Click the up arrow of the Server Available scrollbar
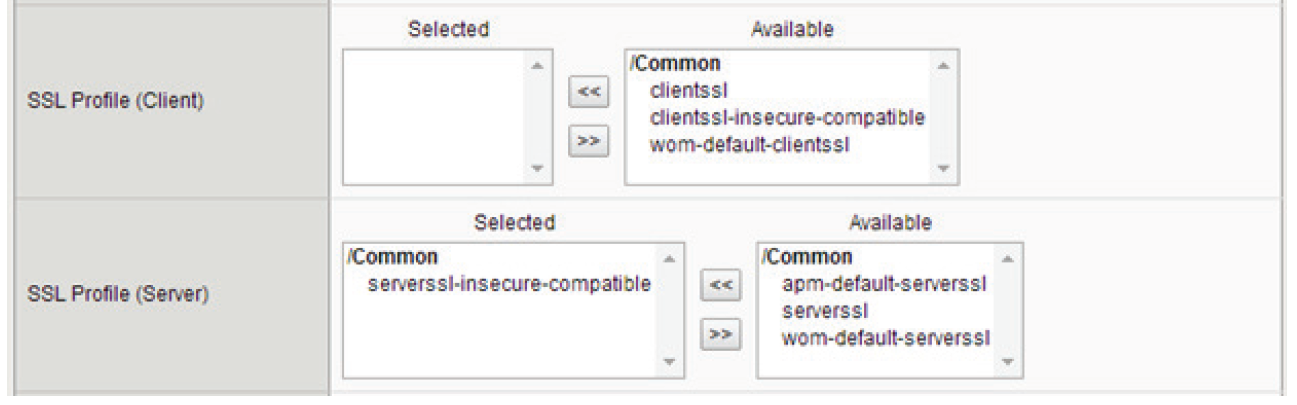The height and width of the screenshot is (405, 1297). coord(1008,258)
